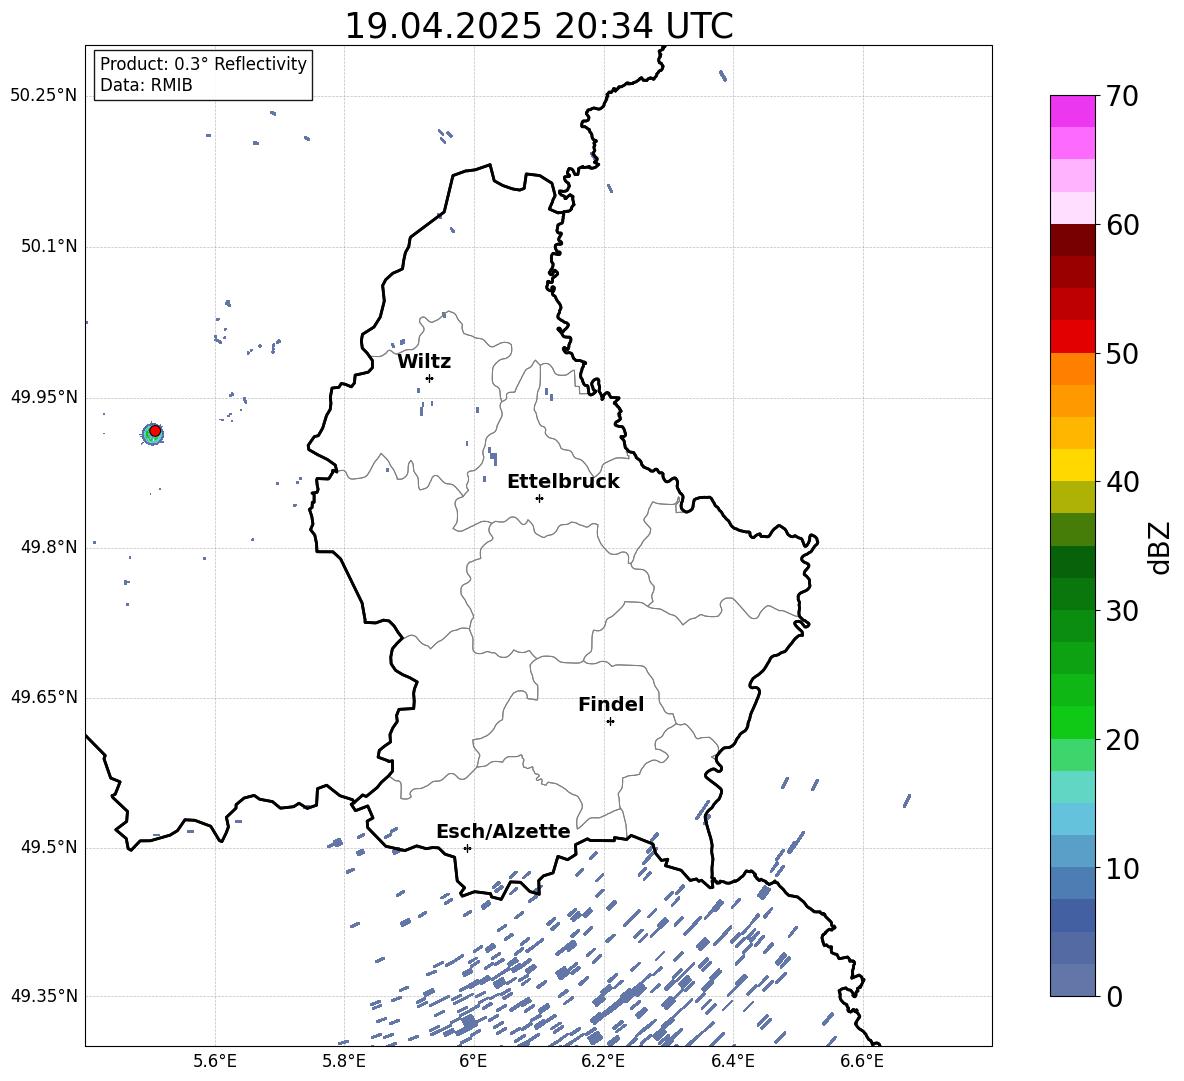Screen dimensions: 1184x1081
Task: Click the red radar echo dot near 5.5°E
Action: (155, 431)
